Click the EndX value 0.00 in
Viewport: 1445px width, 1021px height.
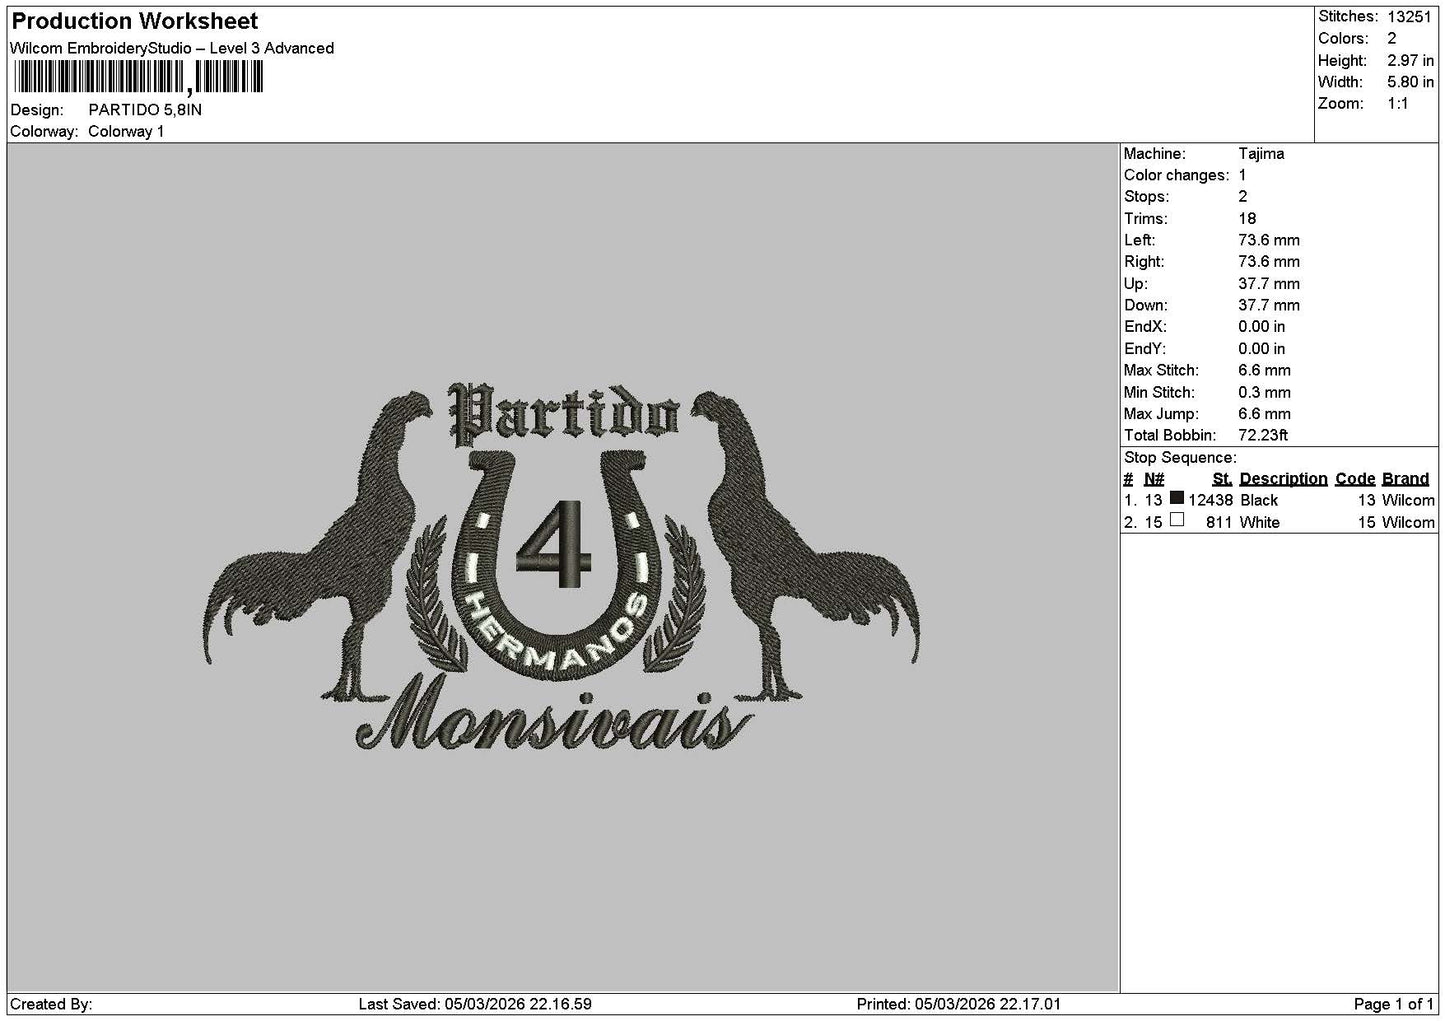(1262, 327)
